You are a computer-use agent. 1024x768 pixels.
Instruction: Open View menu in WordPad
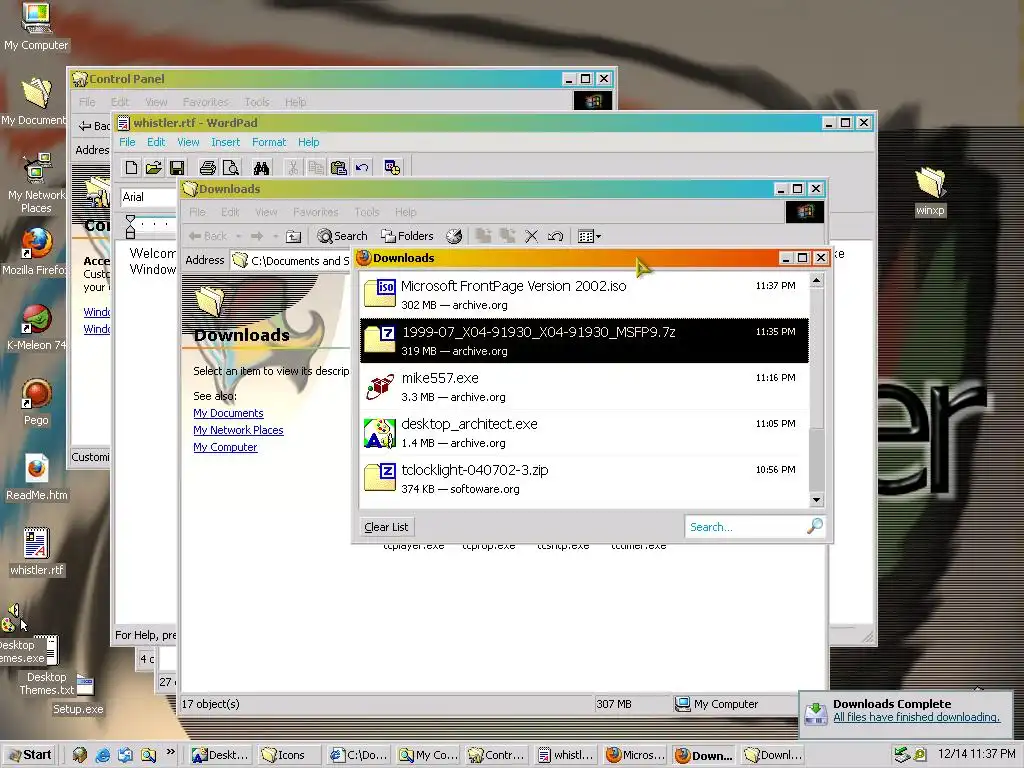point(188,142)
